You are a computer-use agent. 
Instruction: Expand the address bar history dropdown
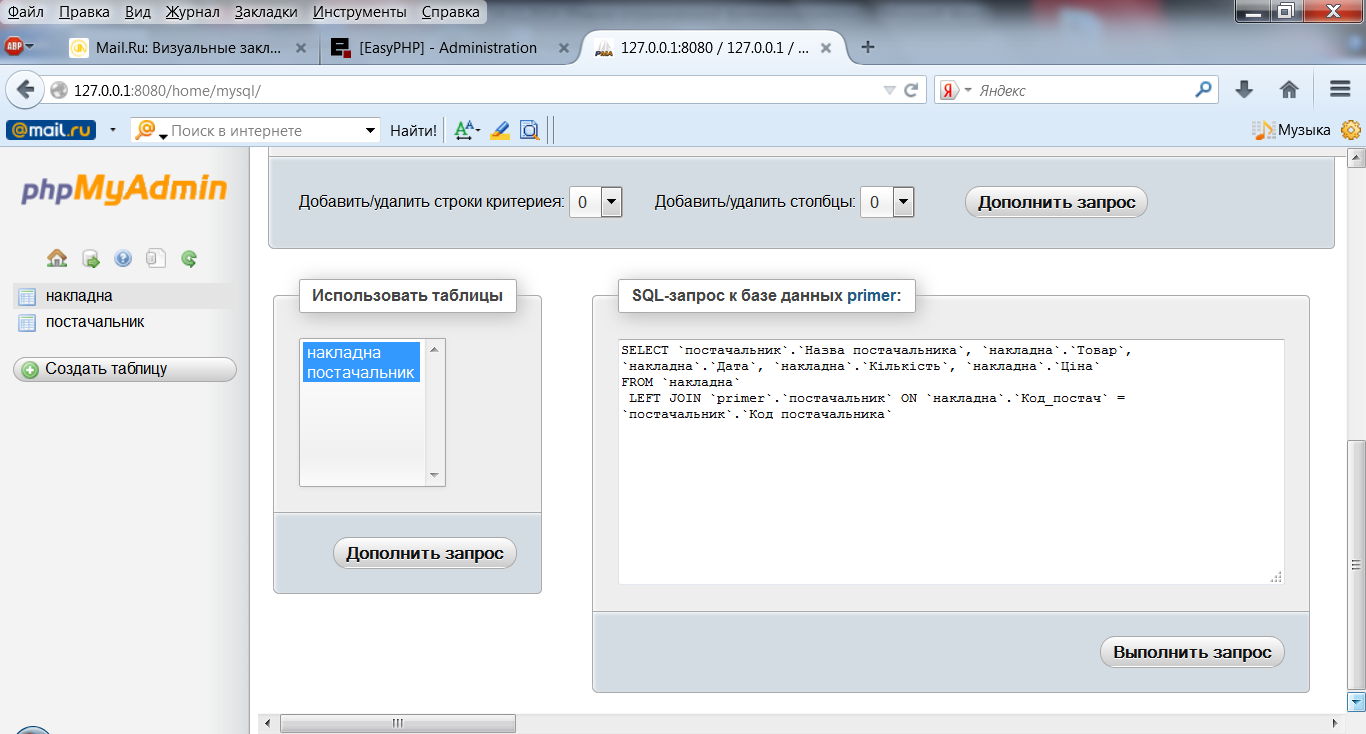(x=889, y=90)
